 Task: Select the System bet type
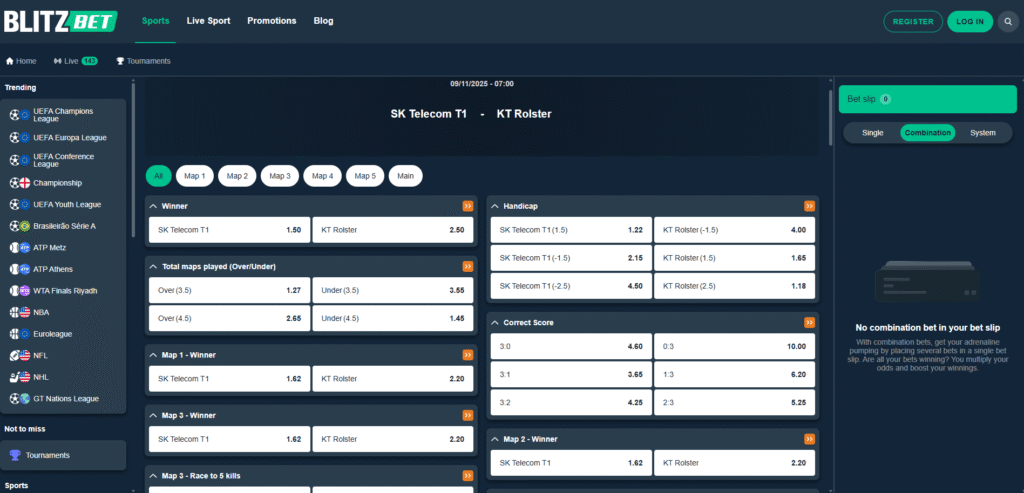982,133
